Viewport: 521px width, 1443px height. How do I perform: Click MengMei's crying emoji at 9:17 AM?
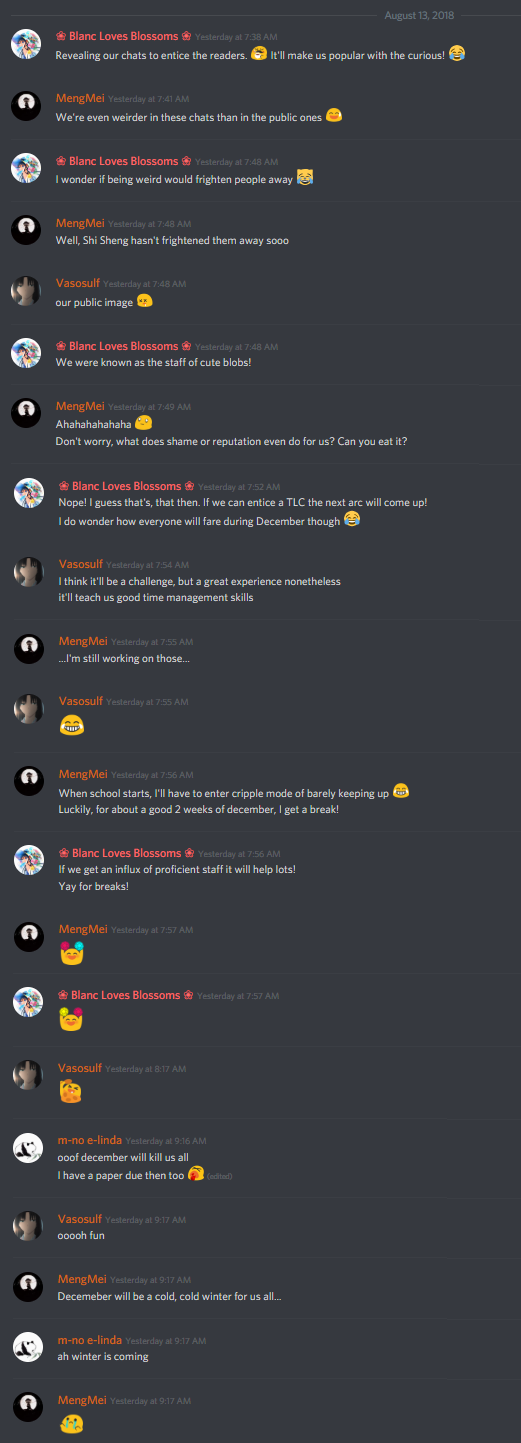coord(71,1423)
